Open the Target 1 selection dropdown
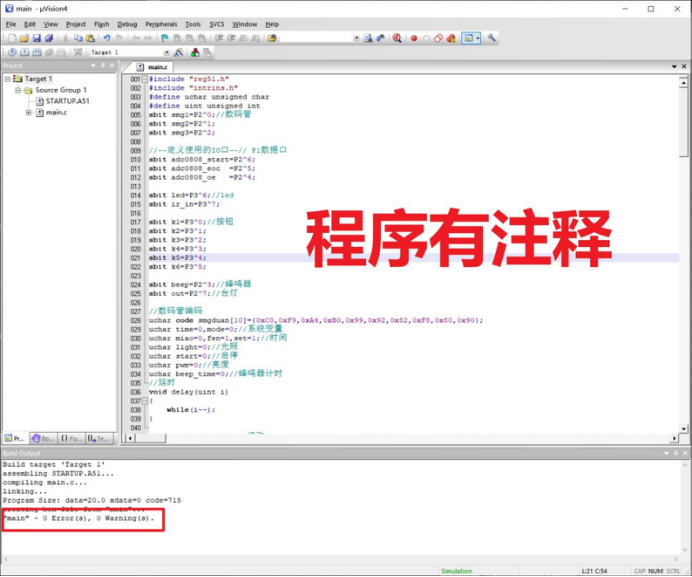This screenshot has width=692, height=577. coord(167,53)
